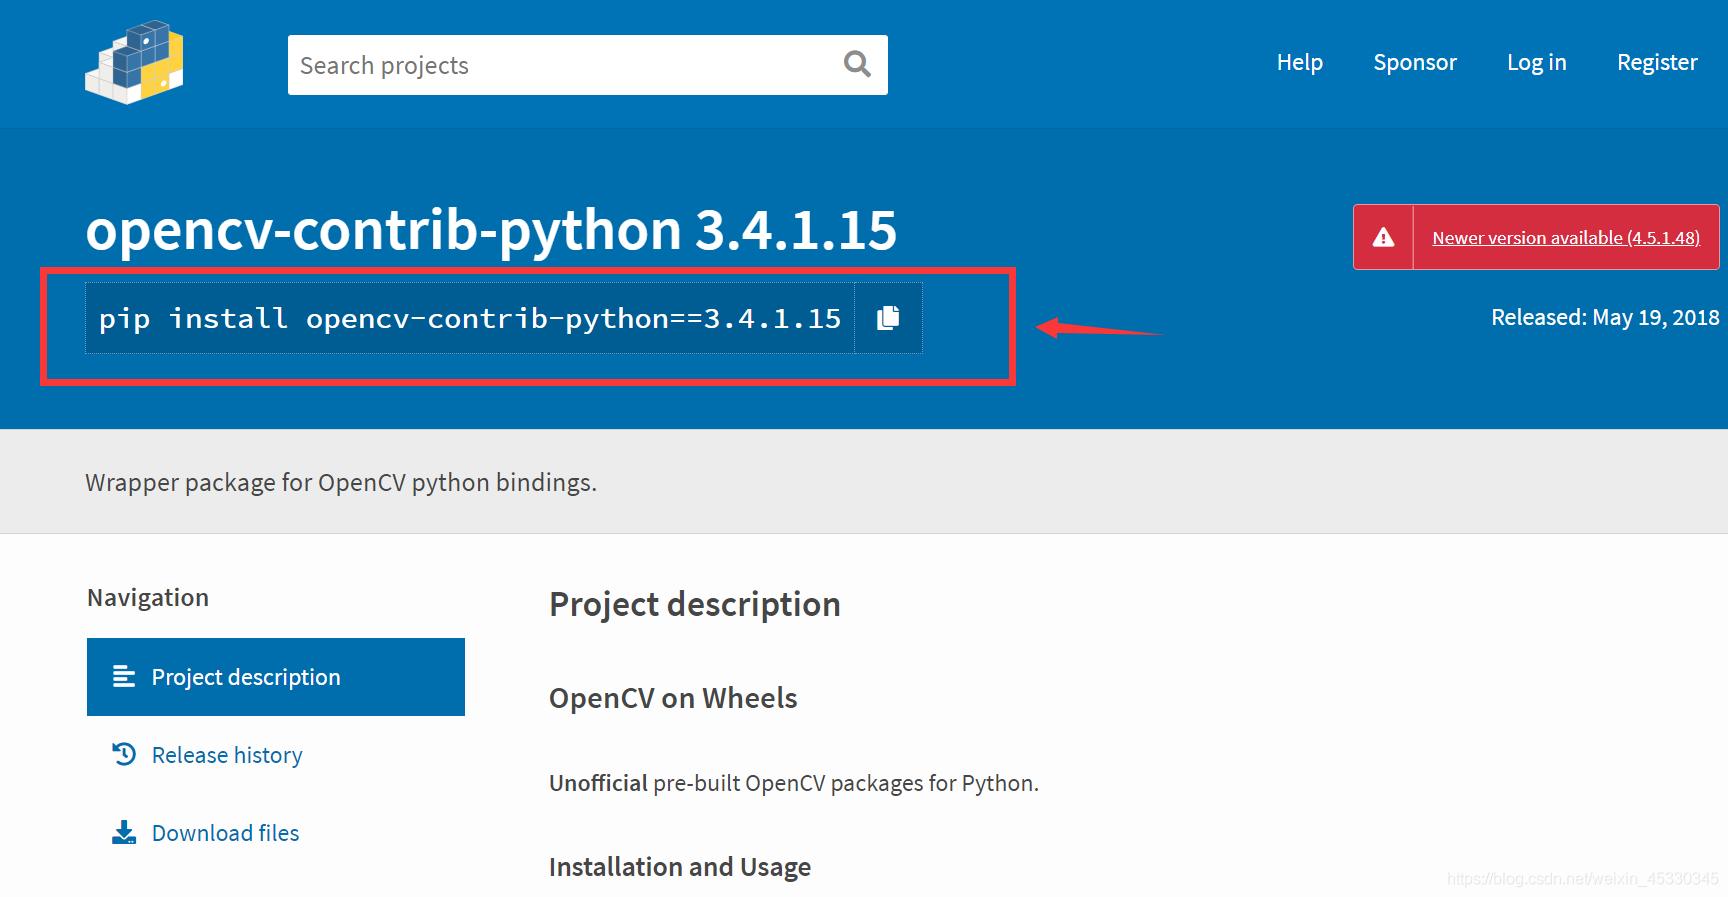Click the Released: May 19, 2018 text

[x=1605, y=317]
